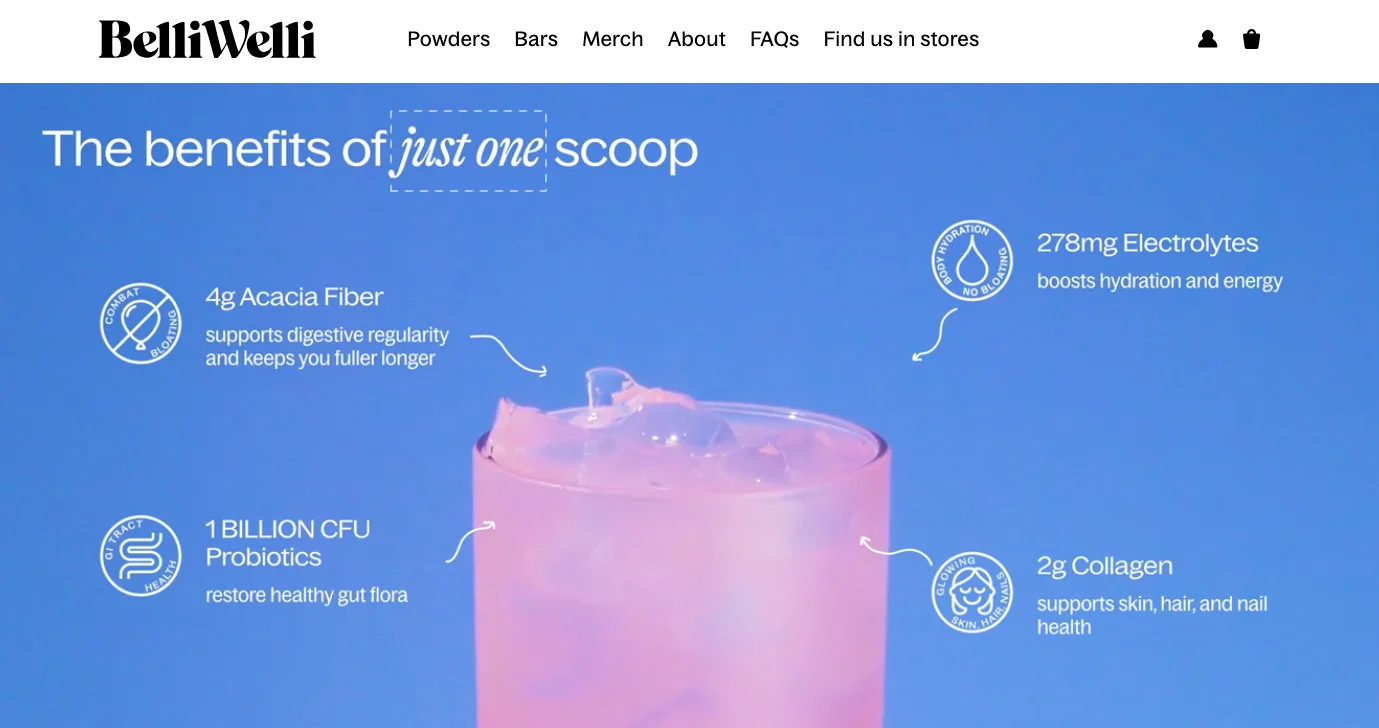Open the Bars menu item
This screenshot has height=728, width=1379.
[536, 39]
